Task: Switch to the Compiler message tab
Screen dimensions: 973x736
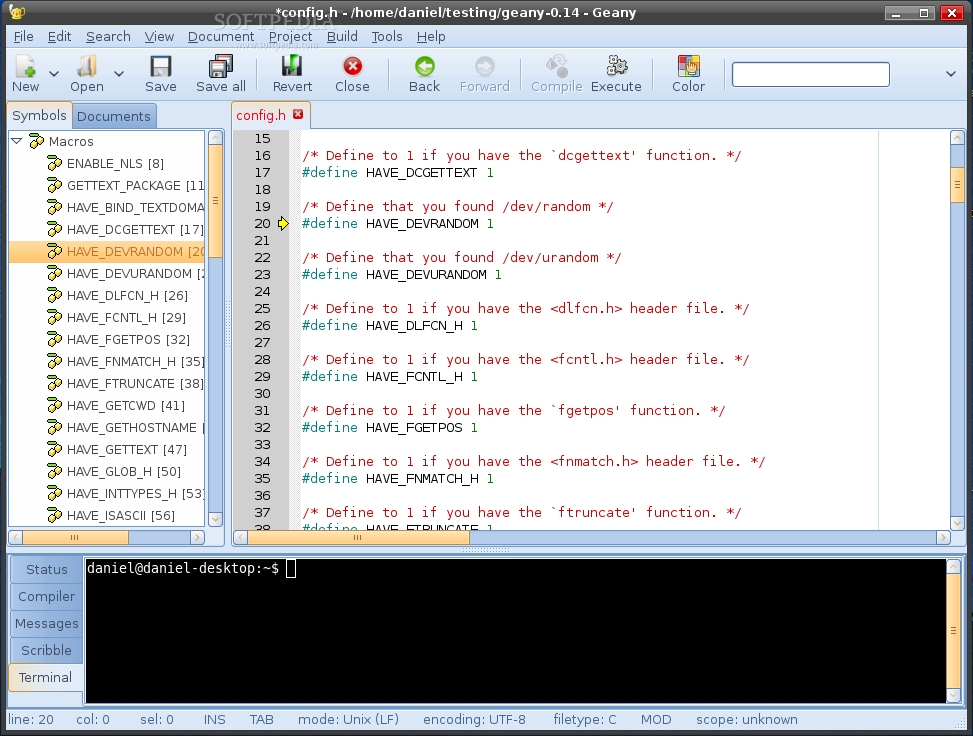Action: [x=47, y=596]
